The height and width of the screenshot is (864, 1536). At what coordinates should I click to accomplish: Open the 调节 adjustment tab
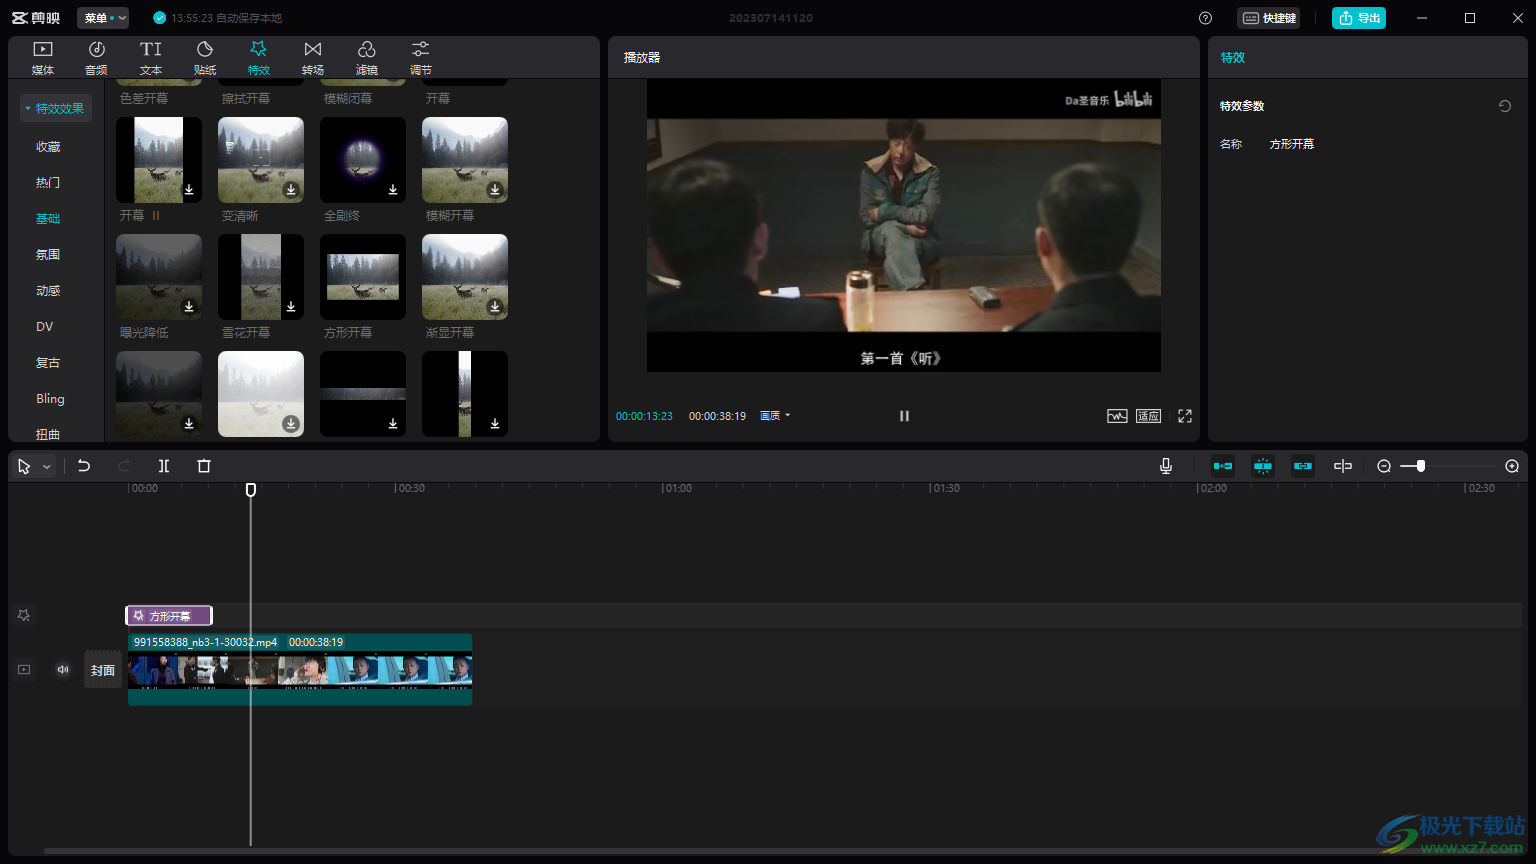(x=421, y=58)
